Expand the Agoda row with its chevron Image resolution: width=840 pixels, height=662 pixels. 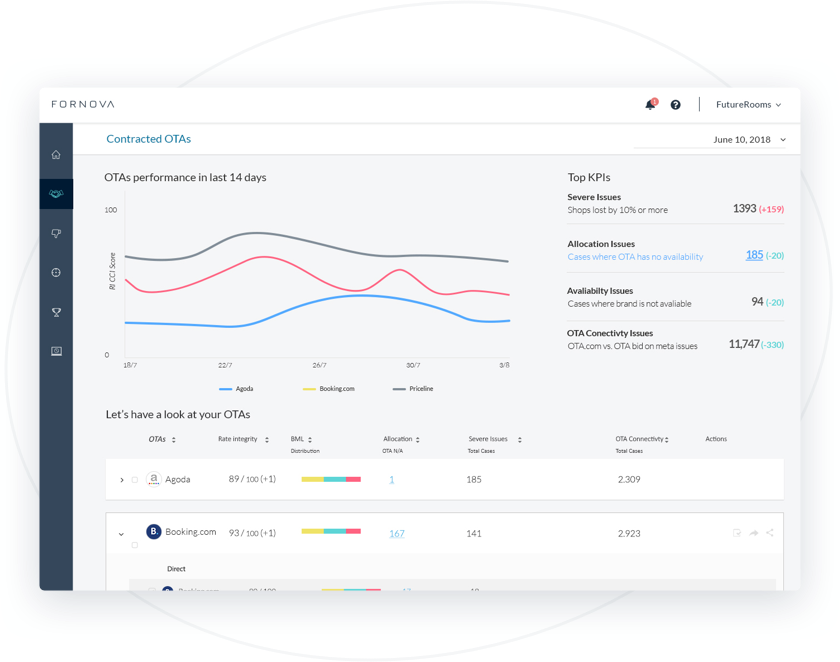(x=122, y=479)
